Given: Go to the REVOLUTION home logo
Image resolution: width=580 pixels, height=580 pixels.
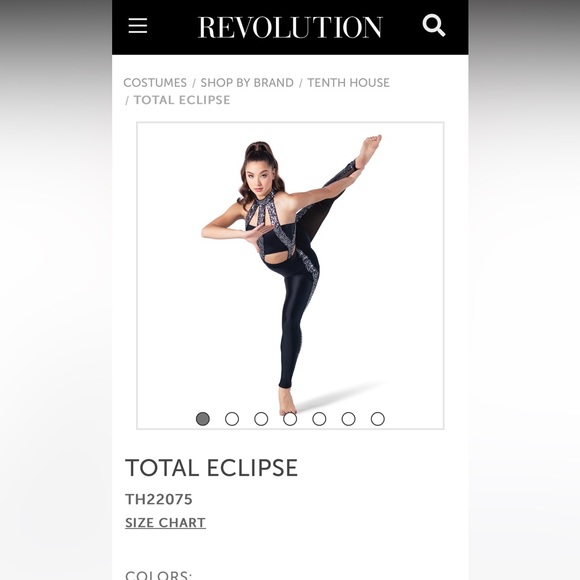Looking at the screenshot, I should pyautogui.click(x=290, y=27).
